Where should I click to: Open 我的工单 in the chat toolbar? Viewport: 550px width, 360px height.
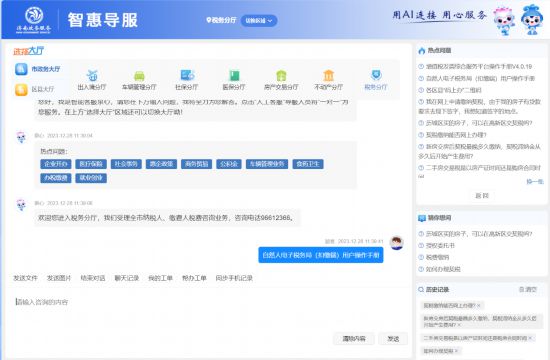160,278
